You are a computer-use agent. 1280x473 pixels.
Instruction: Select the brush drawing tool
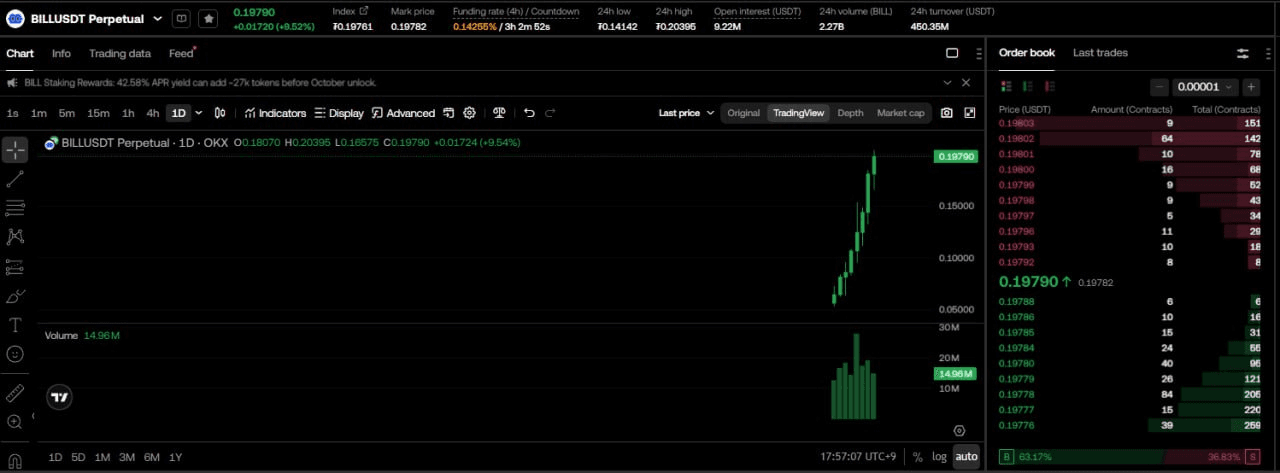[15, 296]
